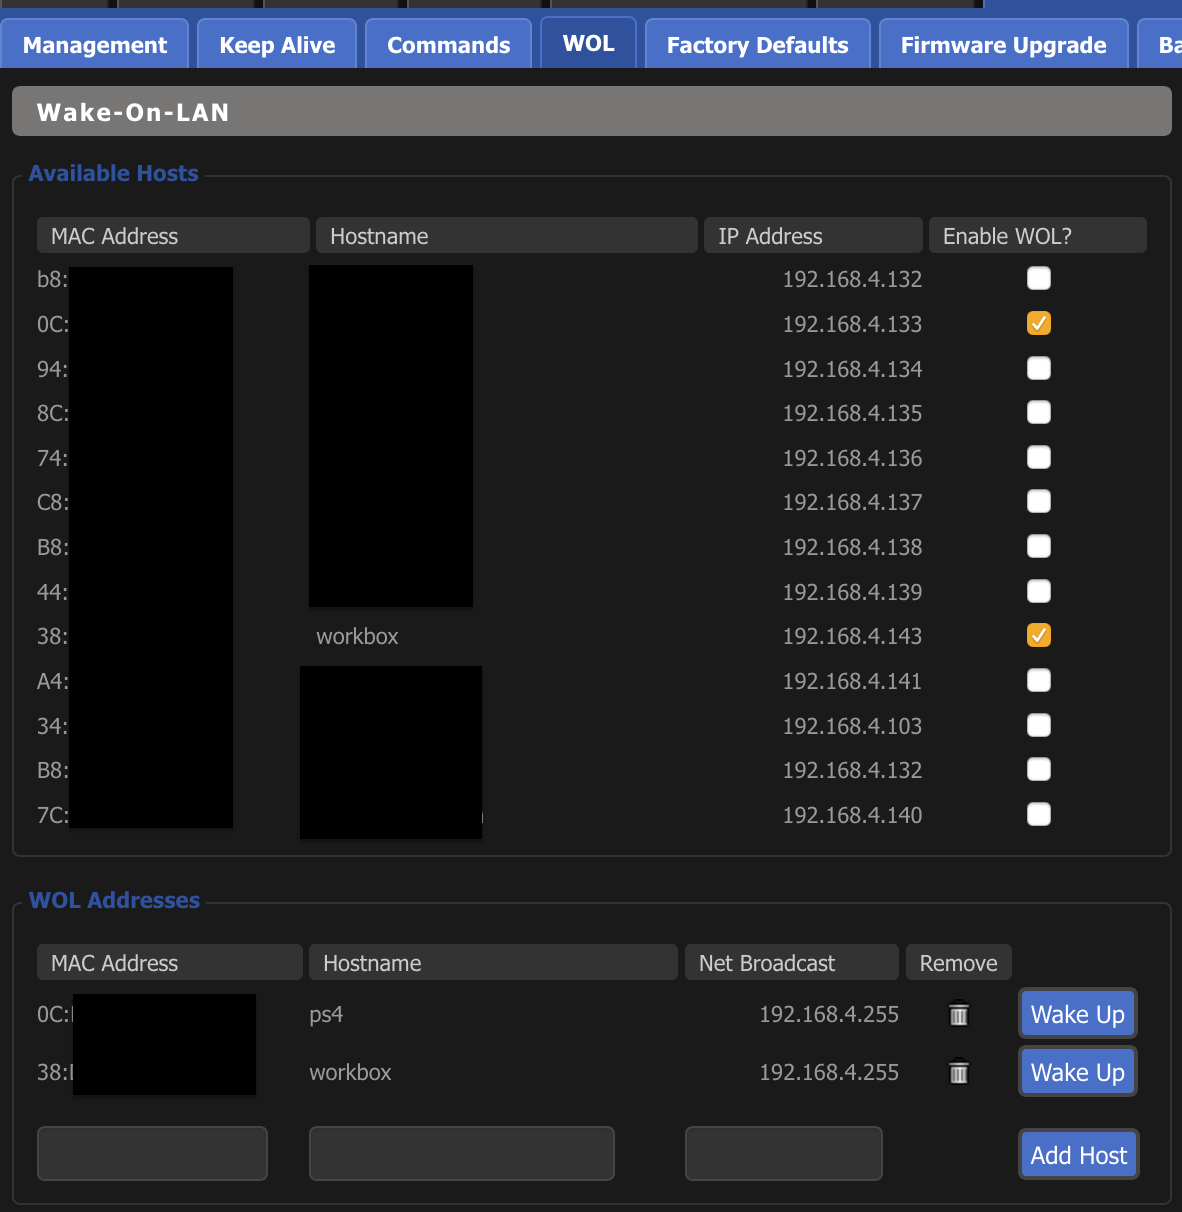Image resolution: width=1182 pixels, height=1212 pixels.
Task: Remove the workbox WOL entry via trash icon
Action: (x=958, y=1072)
